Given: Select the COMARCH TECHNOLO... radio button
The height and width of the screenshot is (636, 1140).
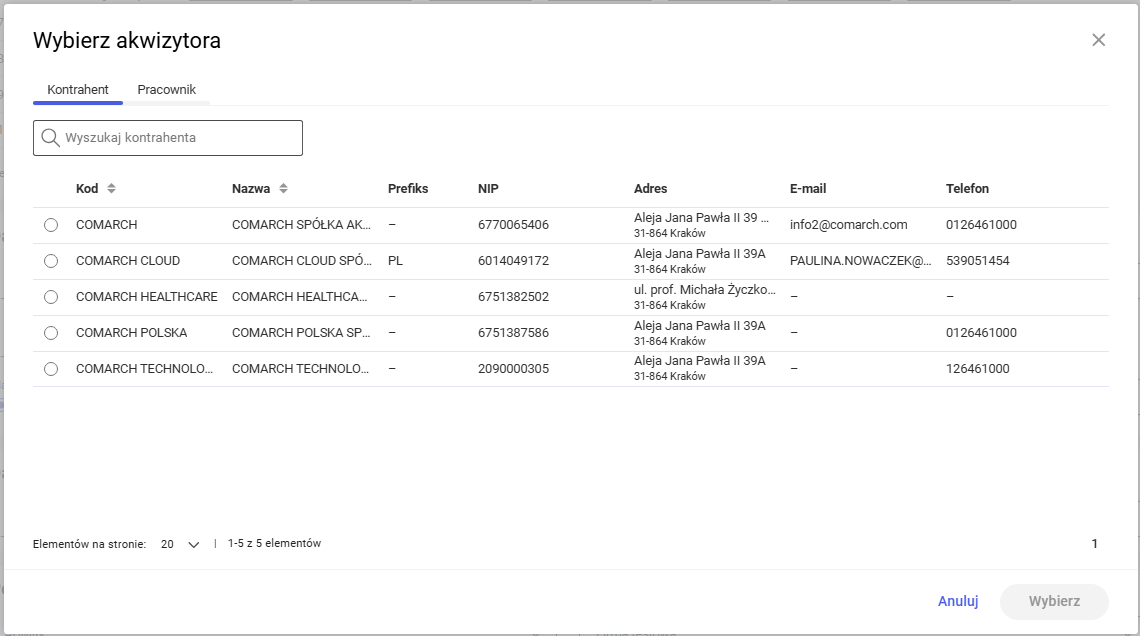Looking at the screenshot, I should [x=51, y=369].
